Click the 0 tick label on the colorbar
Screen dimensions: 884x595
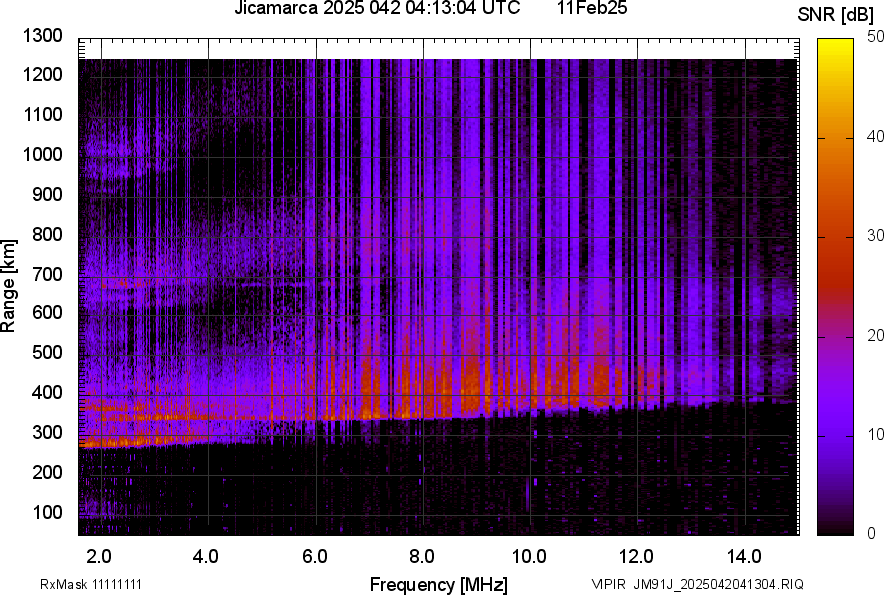(x=872, y=533)
